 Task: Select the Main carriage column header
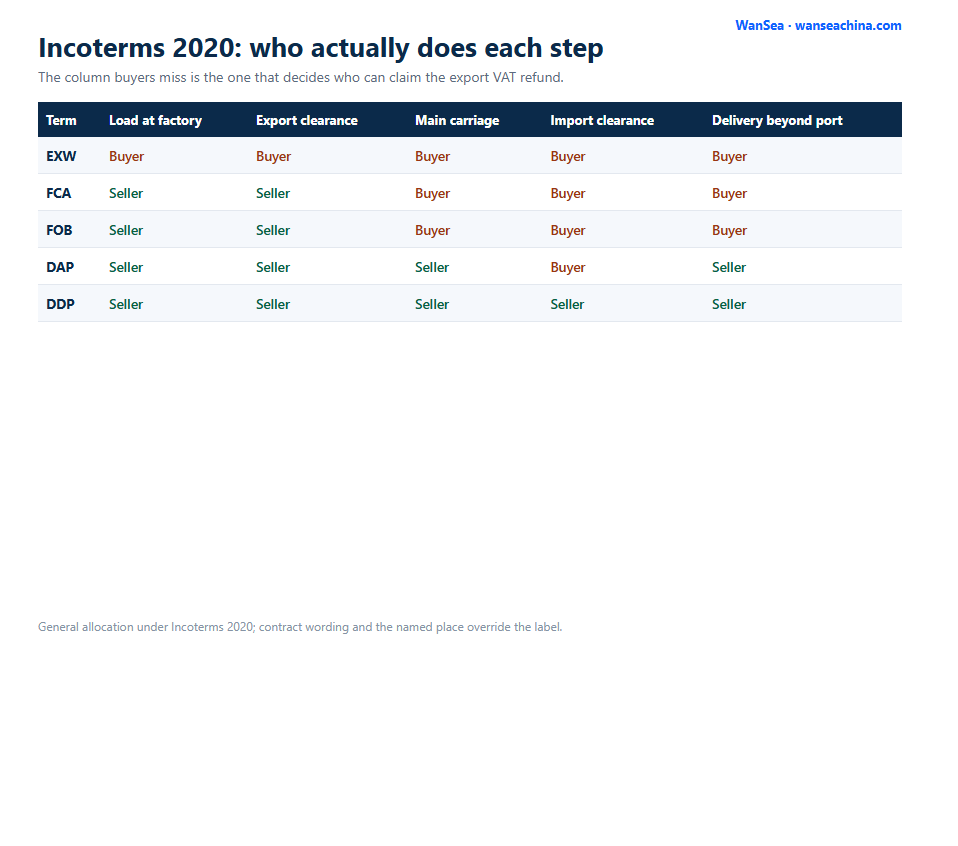tap(457, 120)
